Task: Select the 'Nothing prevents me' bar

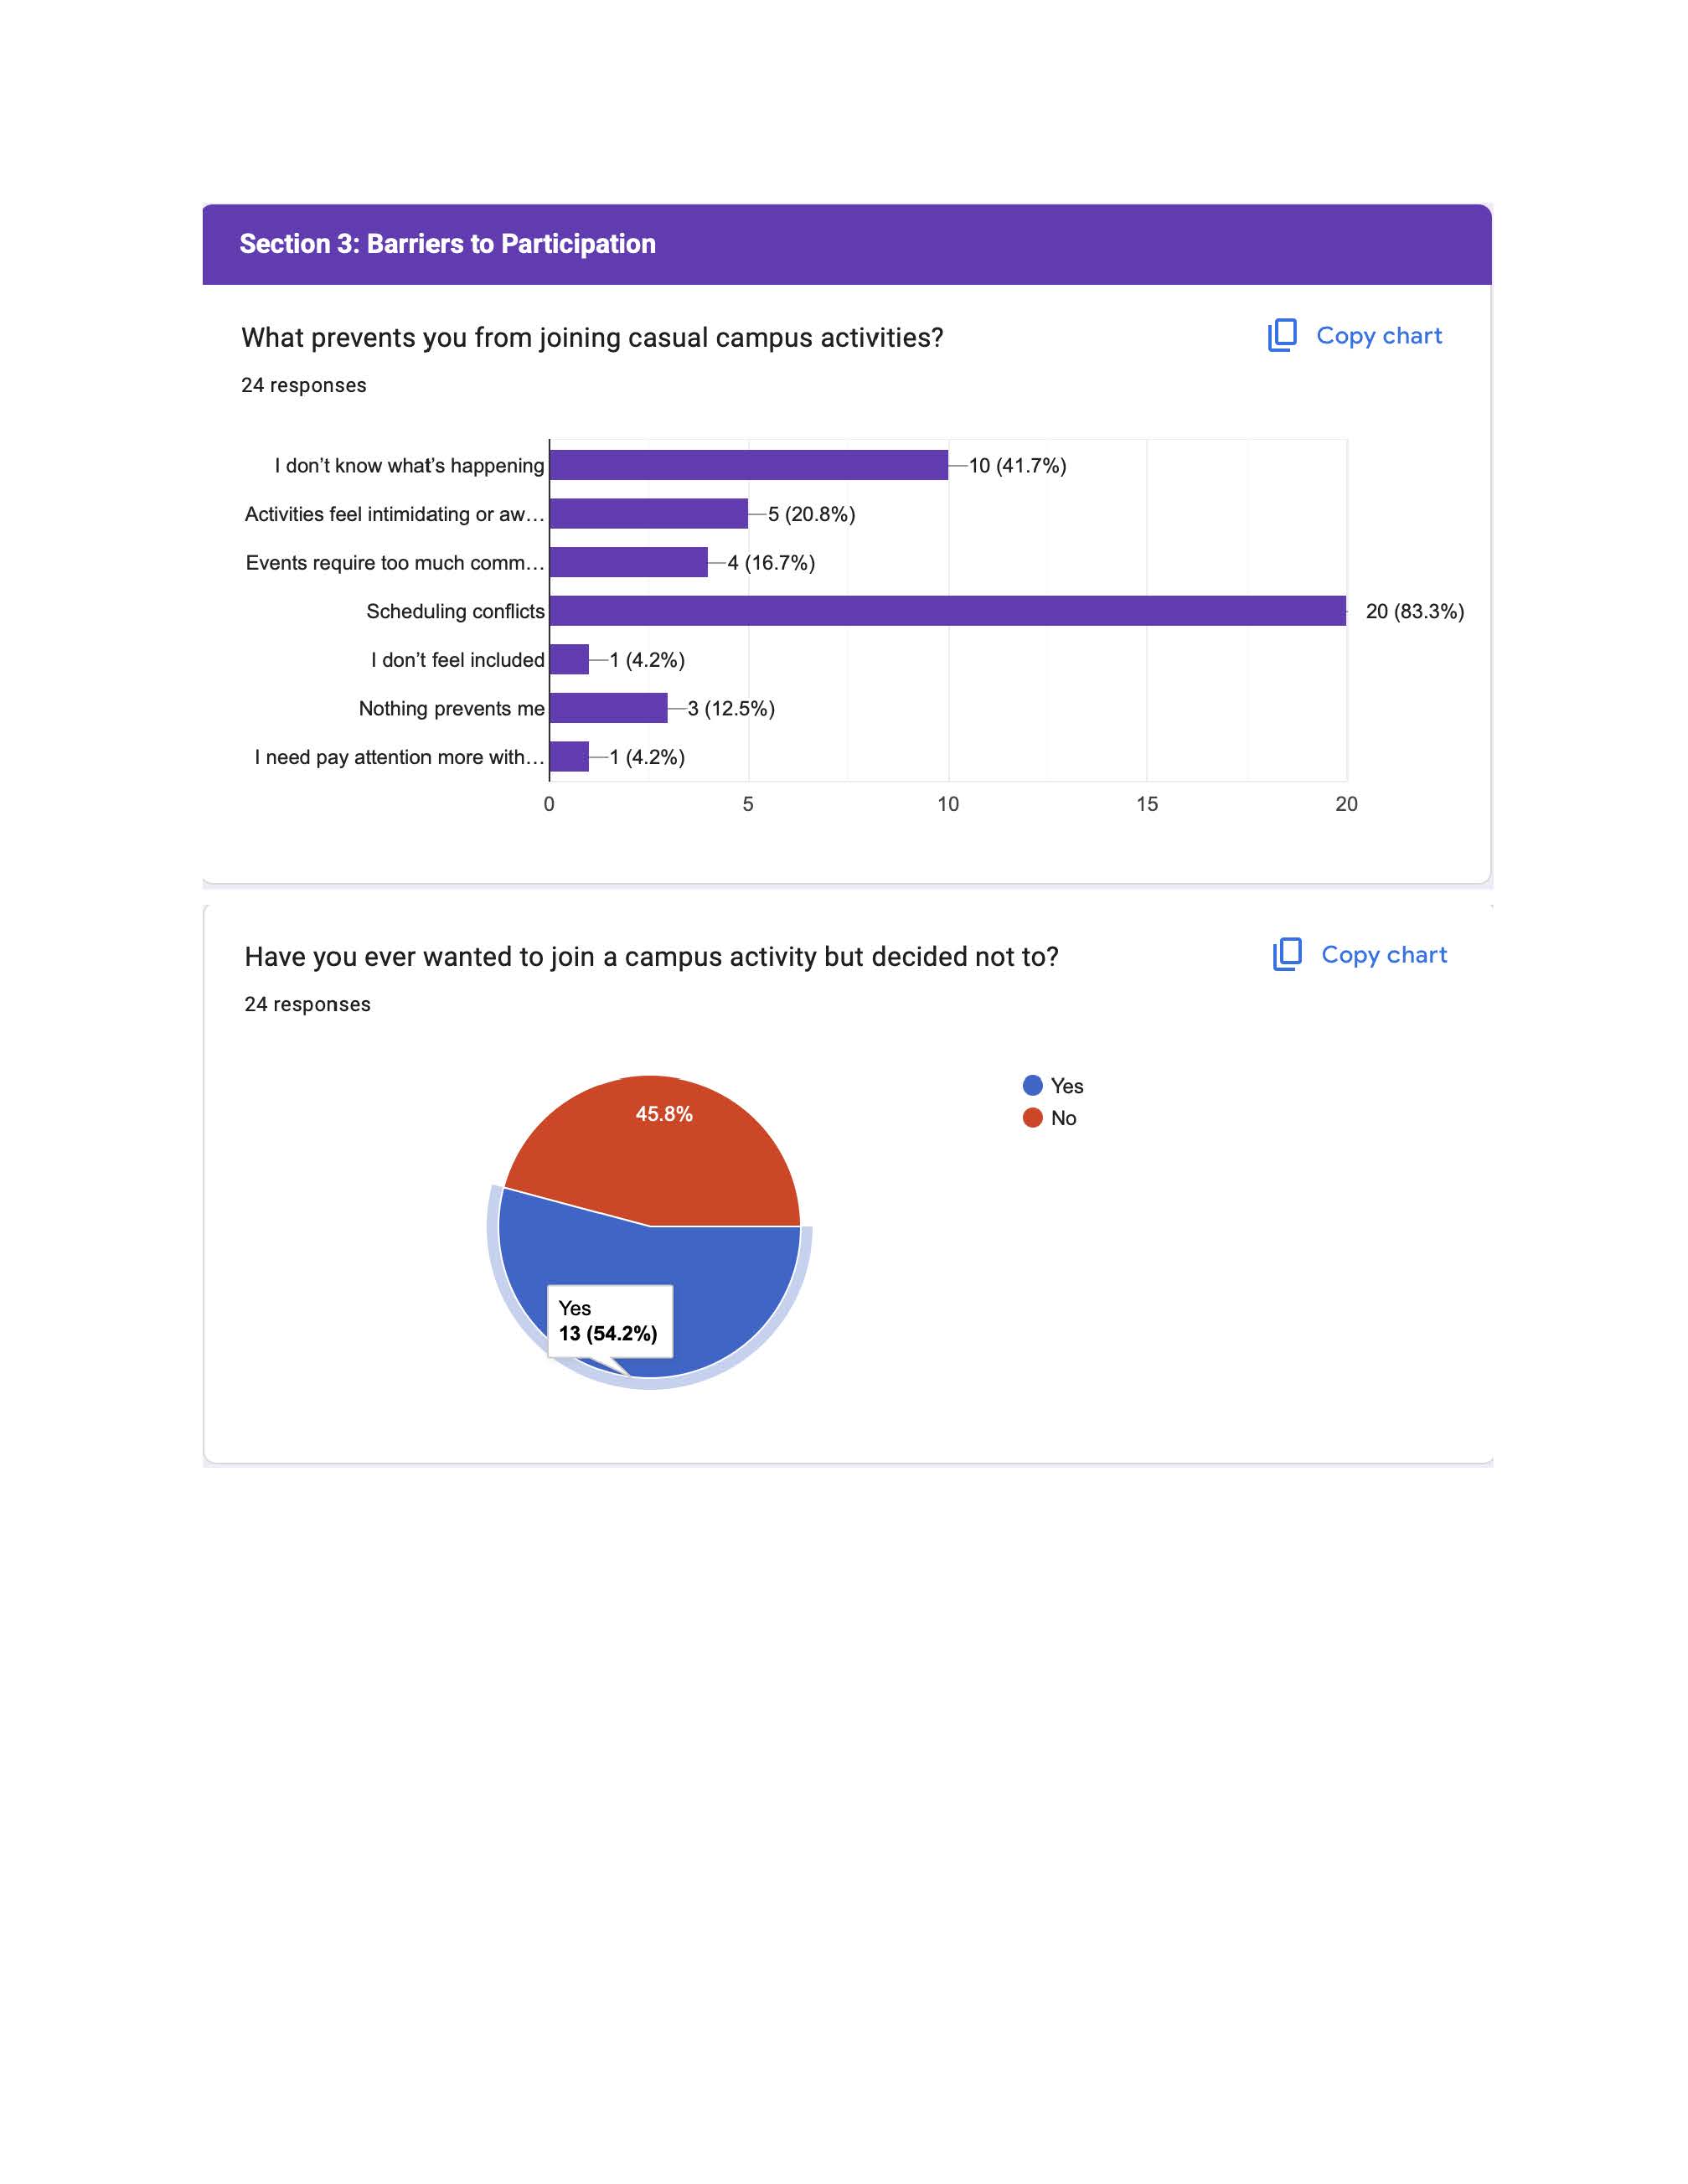Action: pos(608,708)
